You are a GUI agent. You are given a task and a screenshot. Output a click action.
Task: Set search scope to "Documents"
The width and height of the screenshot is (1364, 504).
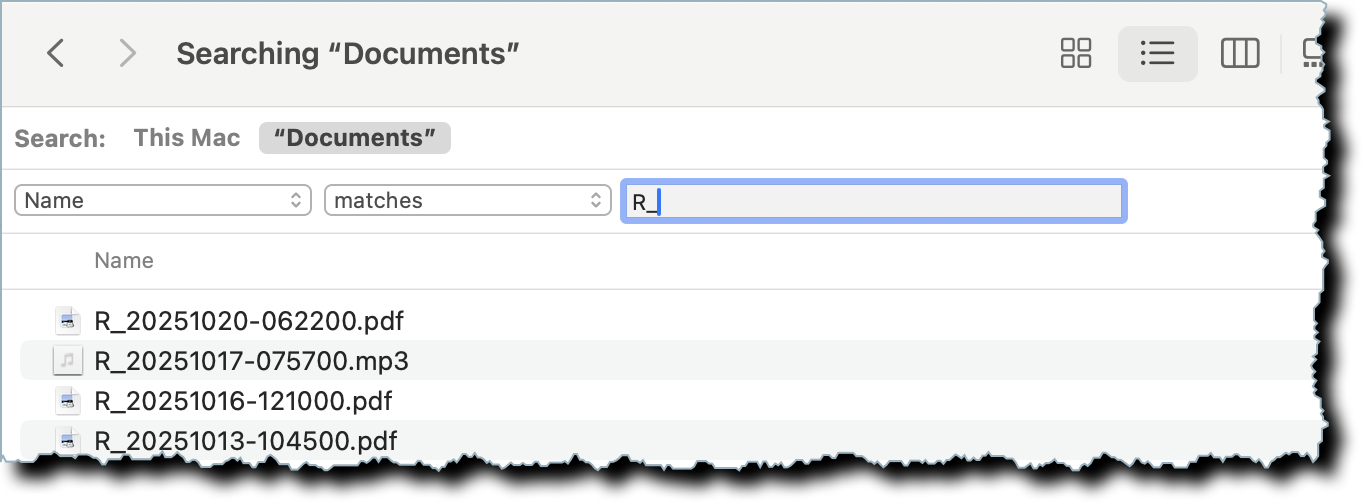tap(355, 138)
